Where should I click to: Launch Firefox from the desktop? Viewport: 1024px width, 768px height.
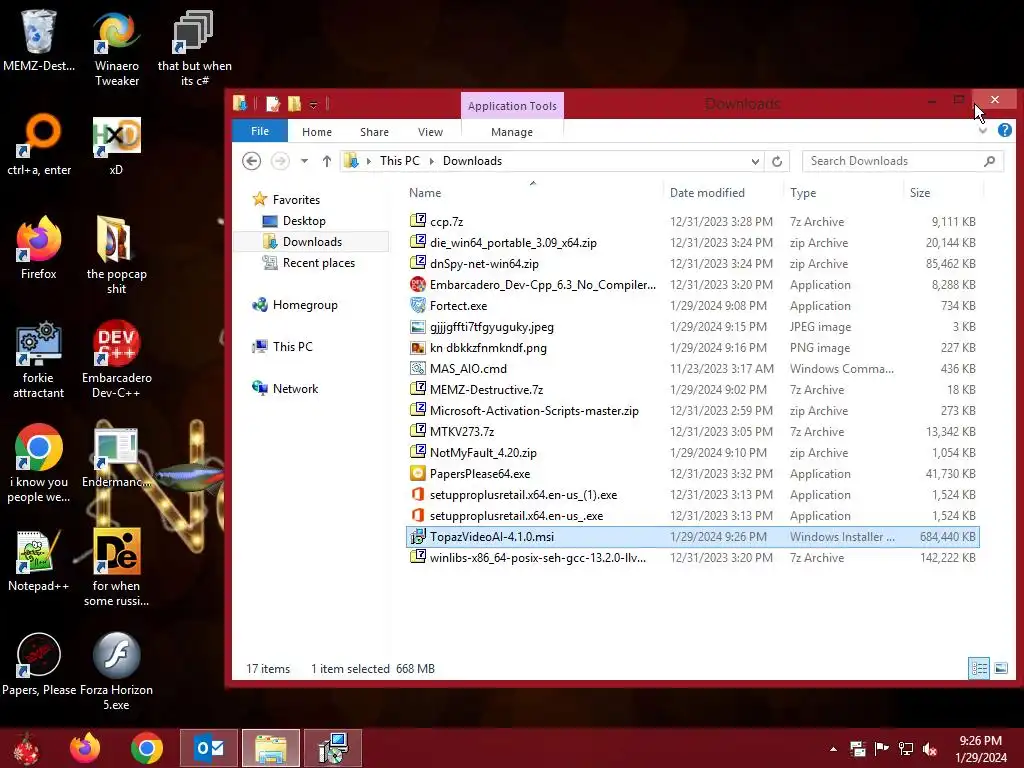(39, 248)
